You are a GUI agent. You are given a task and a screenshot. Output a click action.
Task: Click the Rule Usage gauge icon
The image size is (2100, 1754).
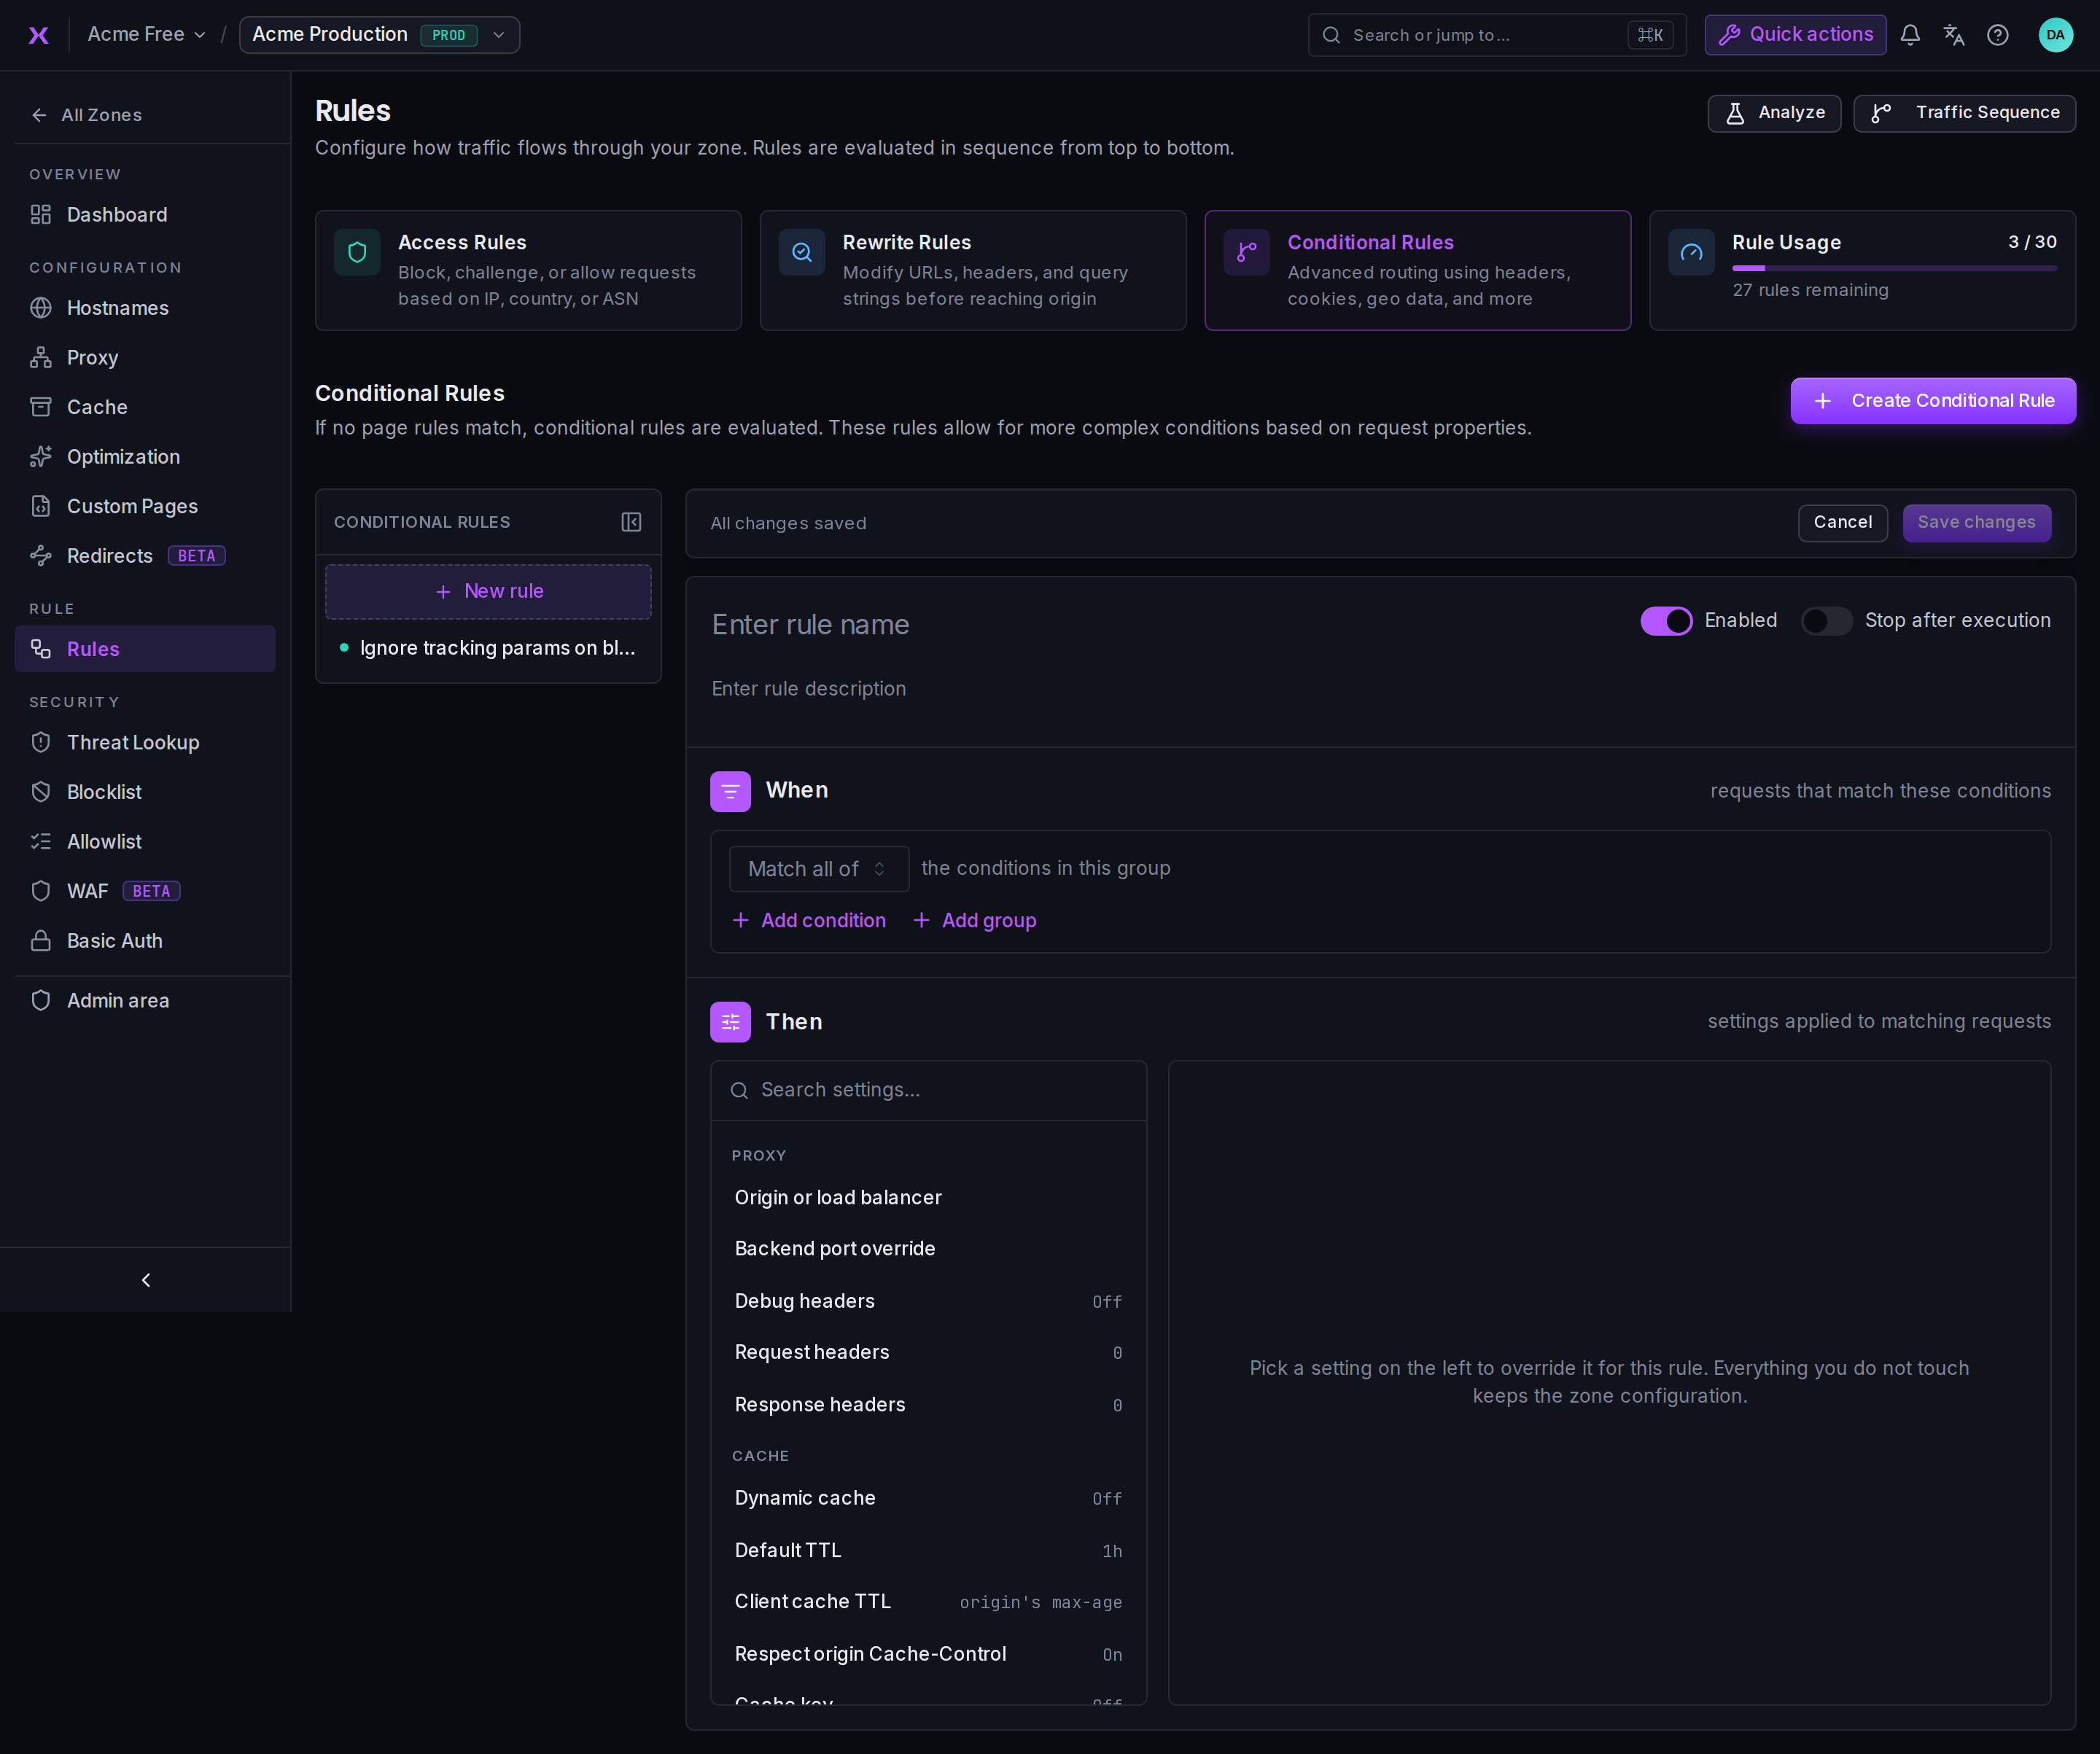click(1692, 252)
